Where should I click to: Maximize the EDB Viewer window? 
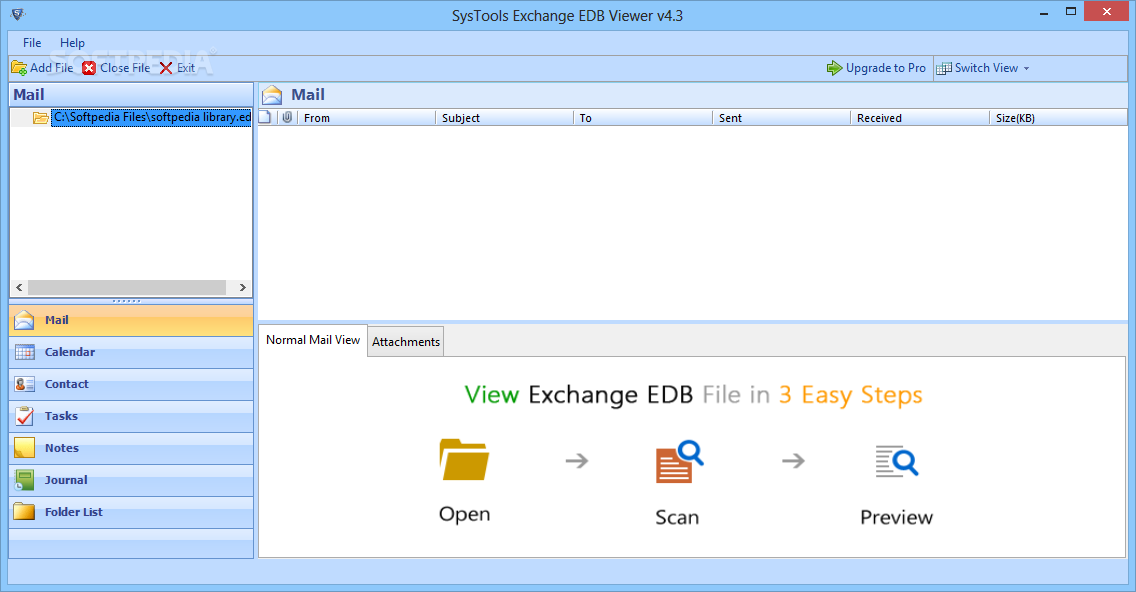tap(1071, 12)
